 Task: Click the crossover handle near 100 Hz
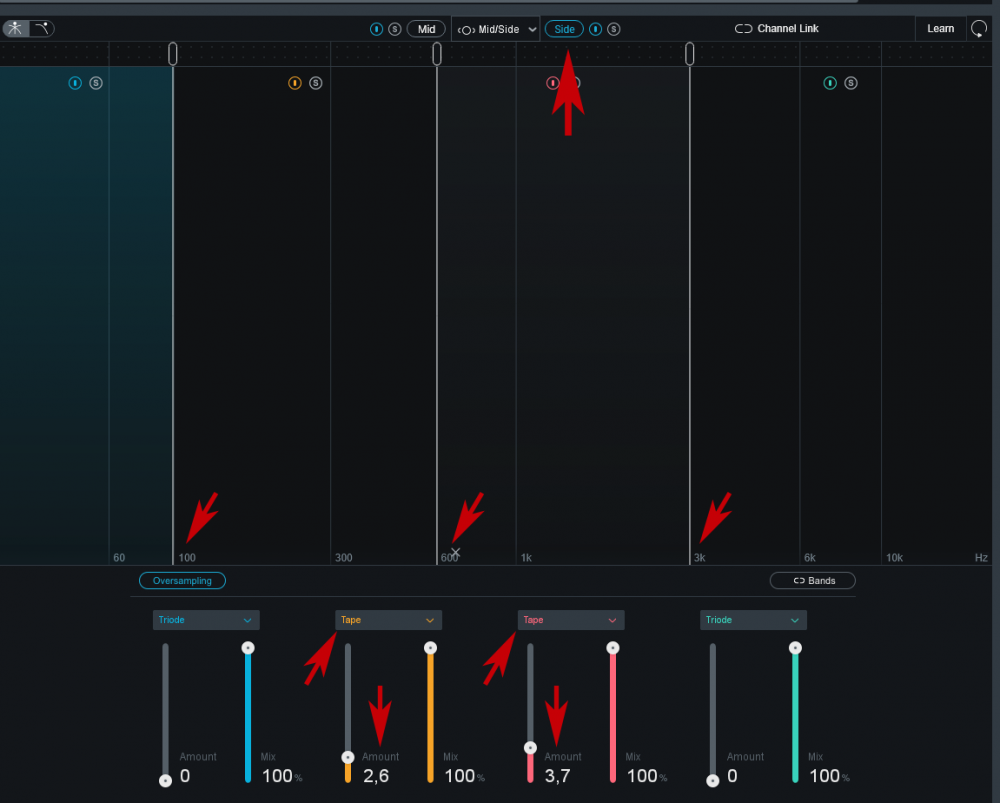pos(173,54)
